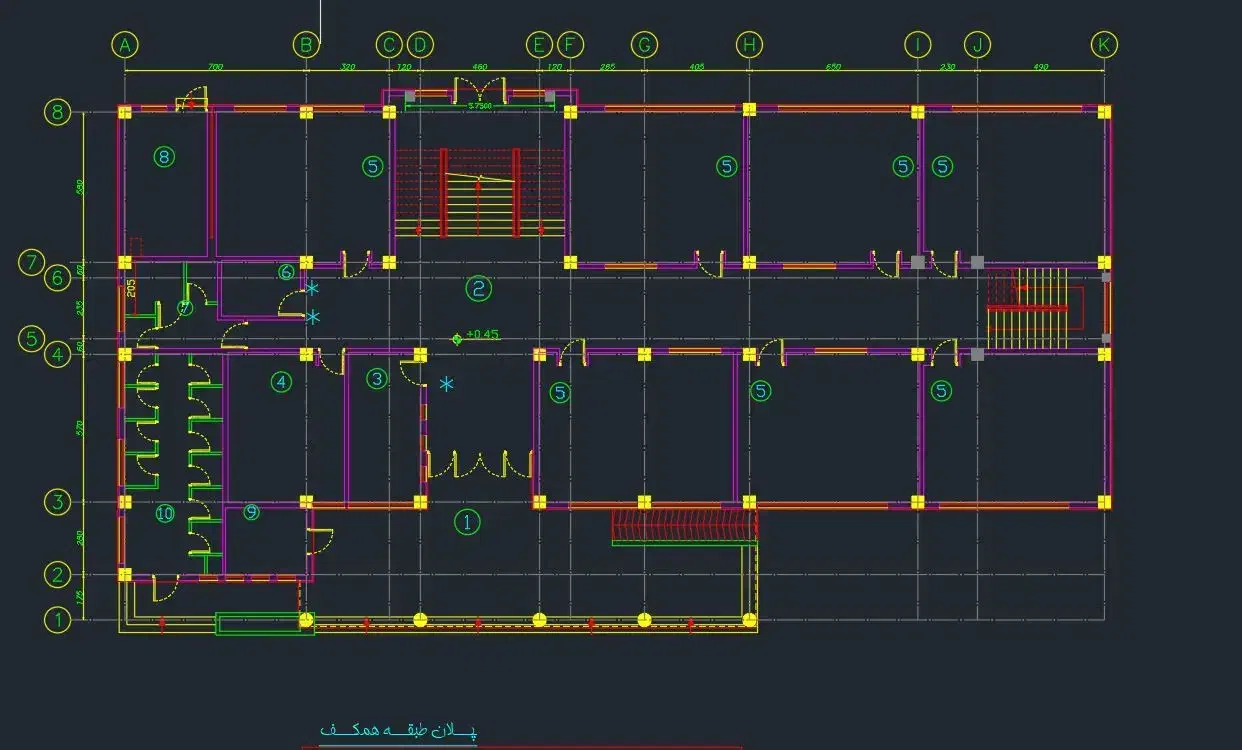Pick yellow row axis bubble 2
Viewport: 1242px width, 750px height.
(58, 575)
